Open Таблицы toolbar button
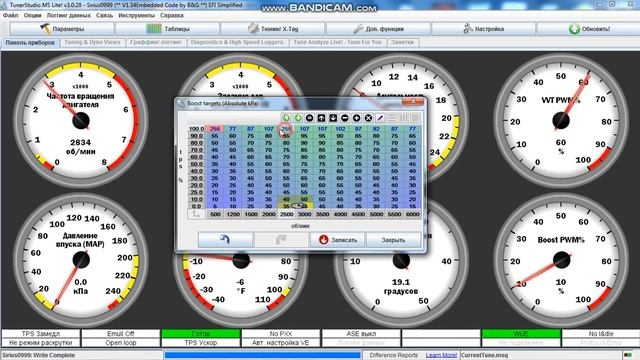640x360 pixels. [168, 29]
